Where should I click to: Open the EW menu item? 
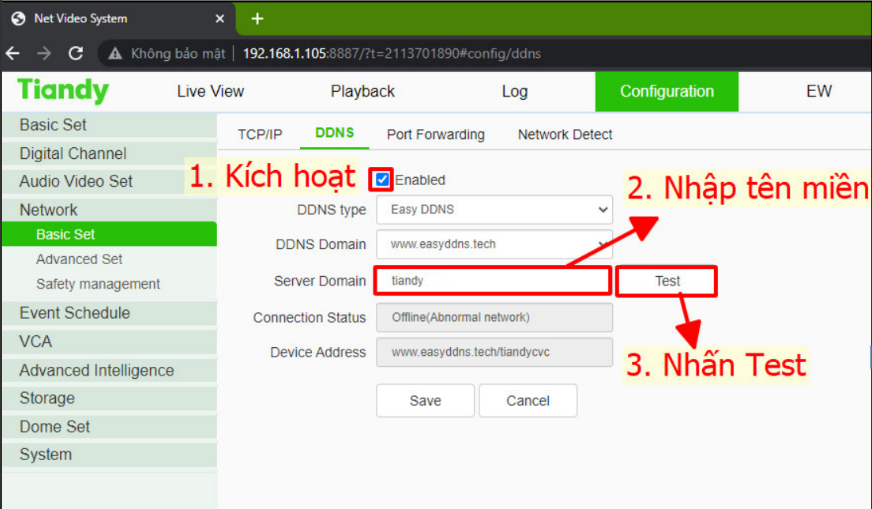pos(819,91)
